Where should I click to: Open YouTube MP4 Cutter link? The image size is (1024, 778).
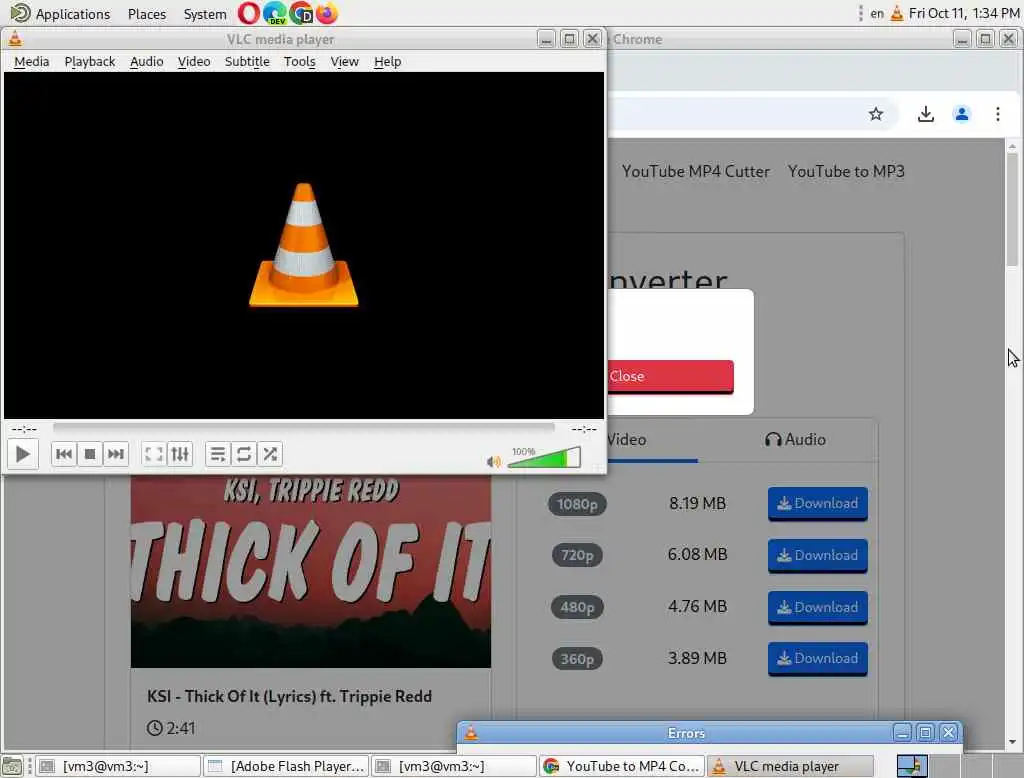coord(696,172)
